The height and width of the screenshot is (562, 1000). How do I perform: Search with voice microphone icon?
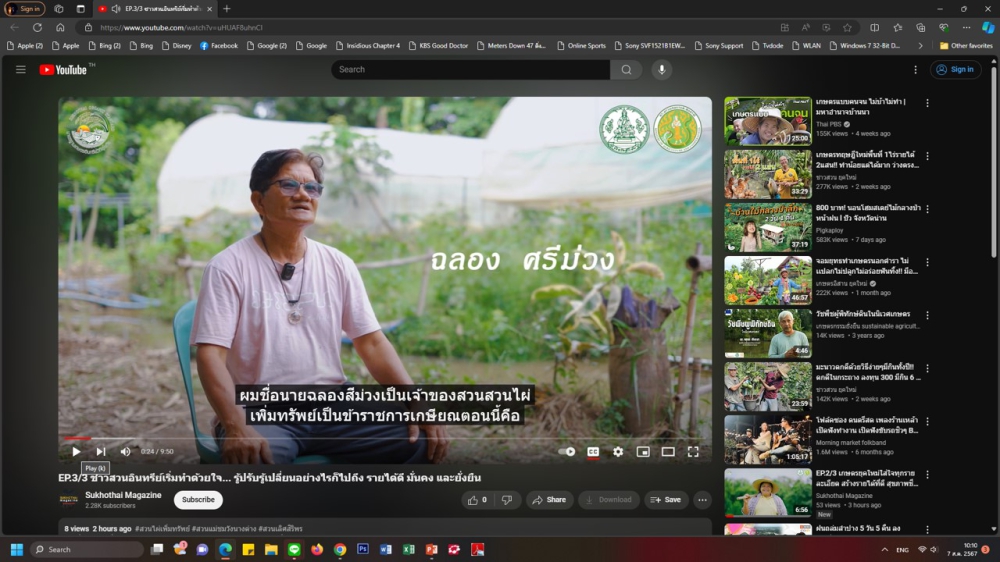click(x=661, y=70)
